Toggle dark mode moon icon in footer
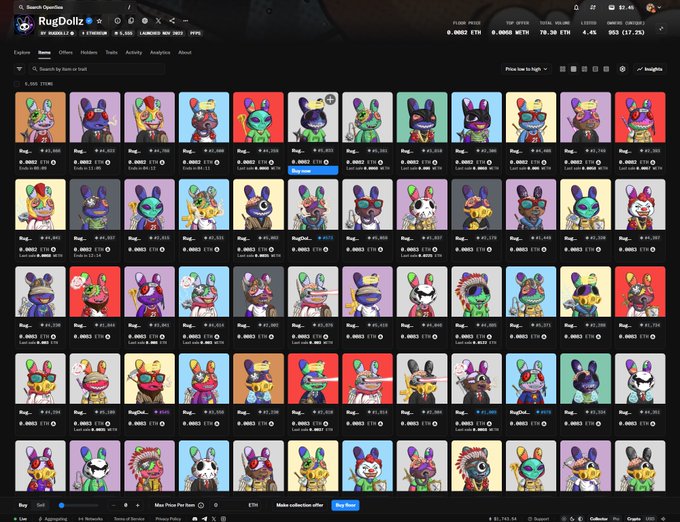680x522 pixels. [x=572, y=519]
